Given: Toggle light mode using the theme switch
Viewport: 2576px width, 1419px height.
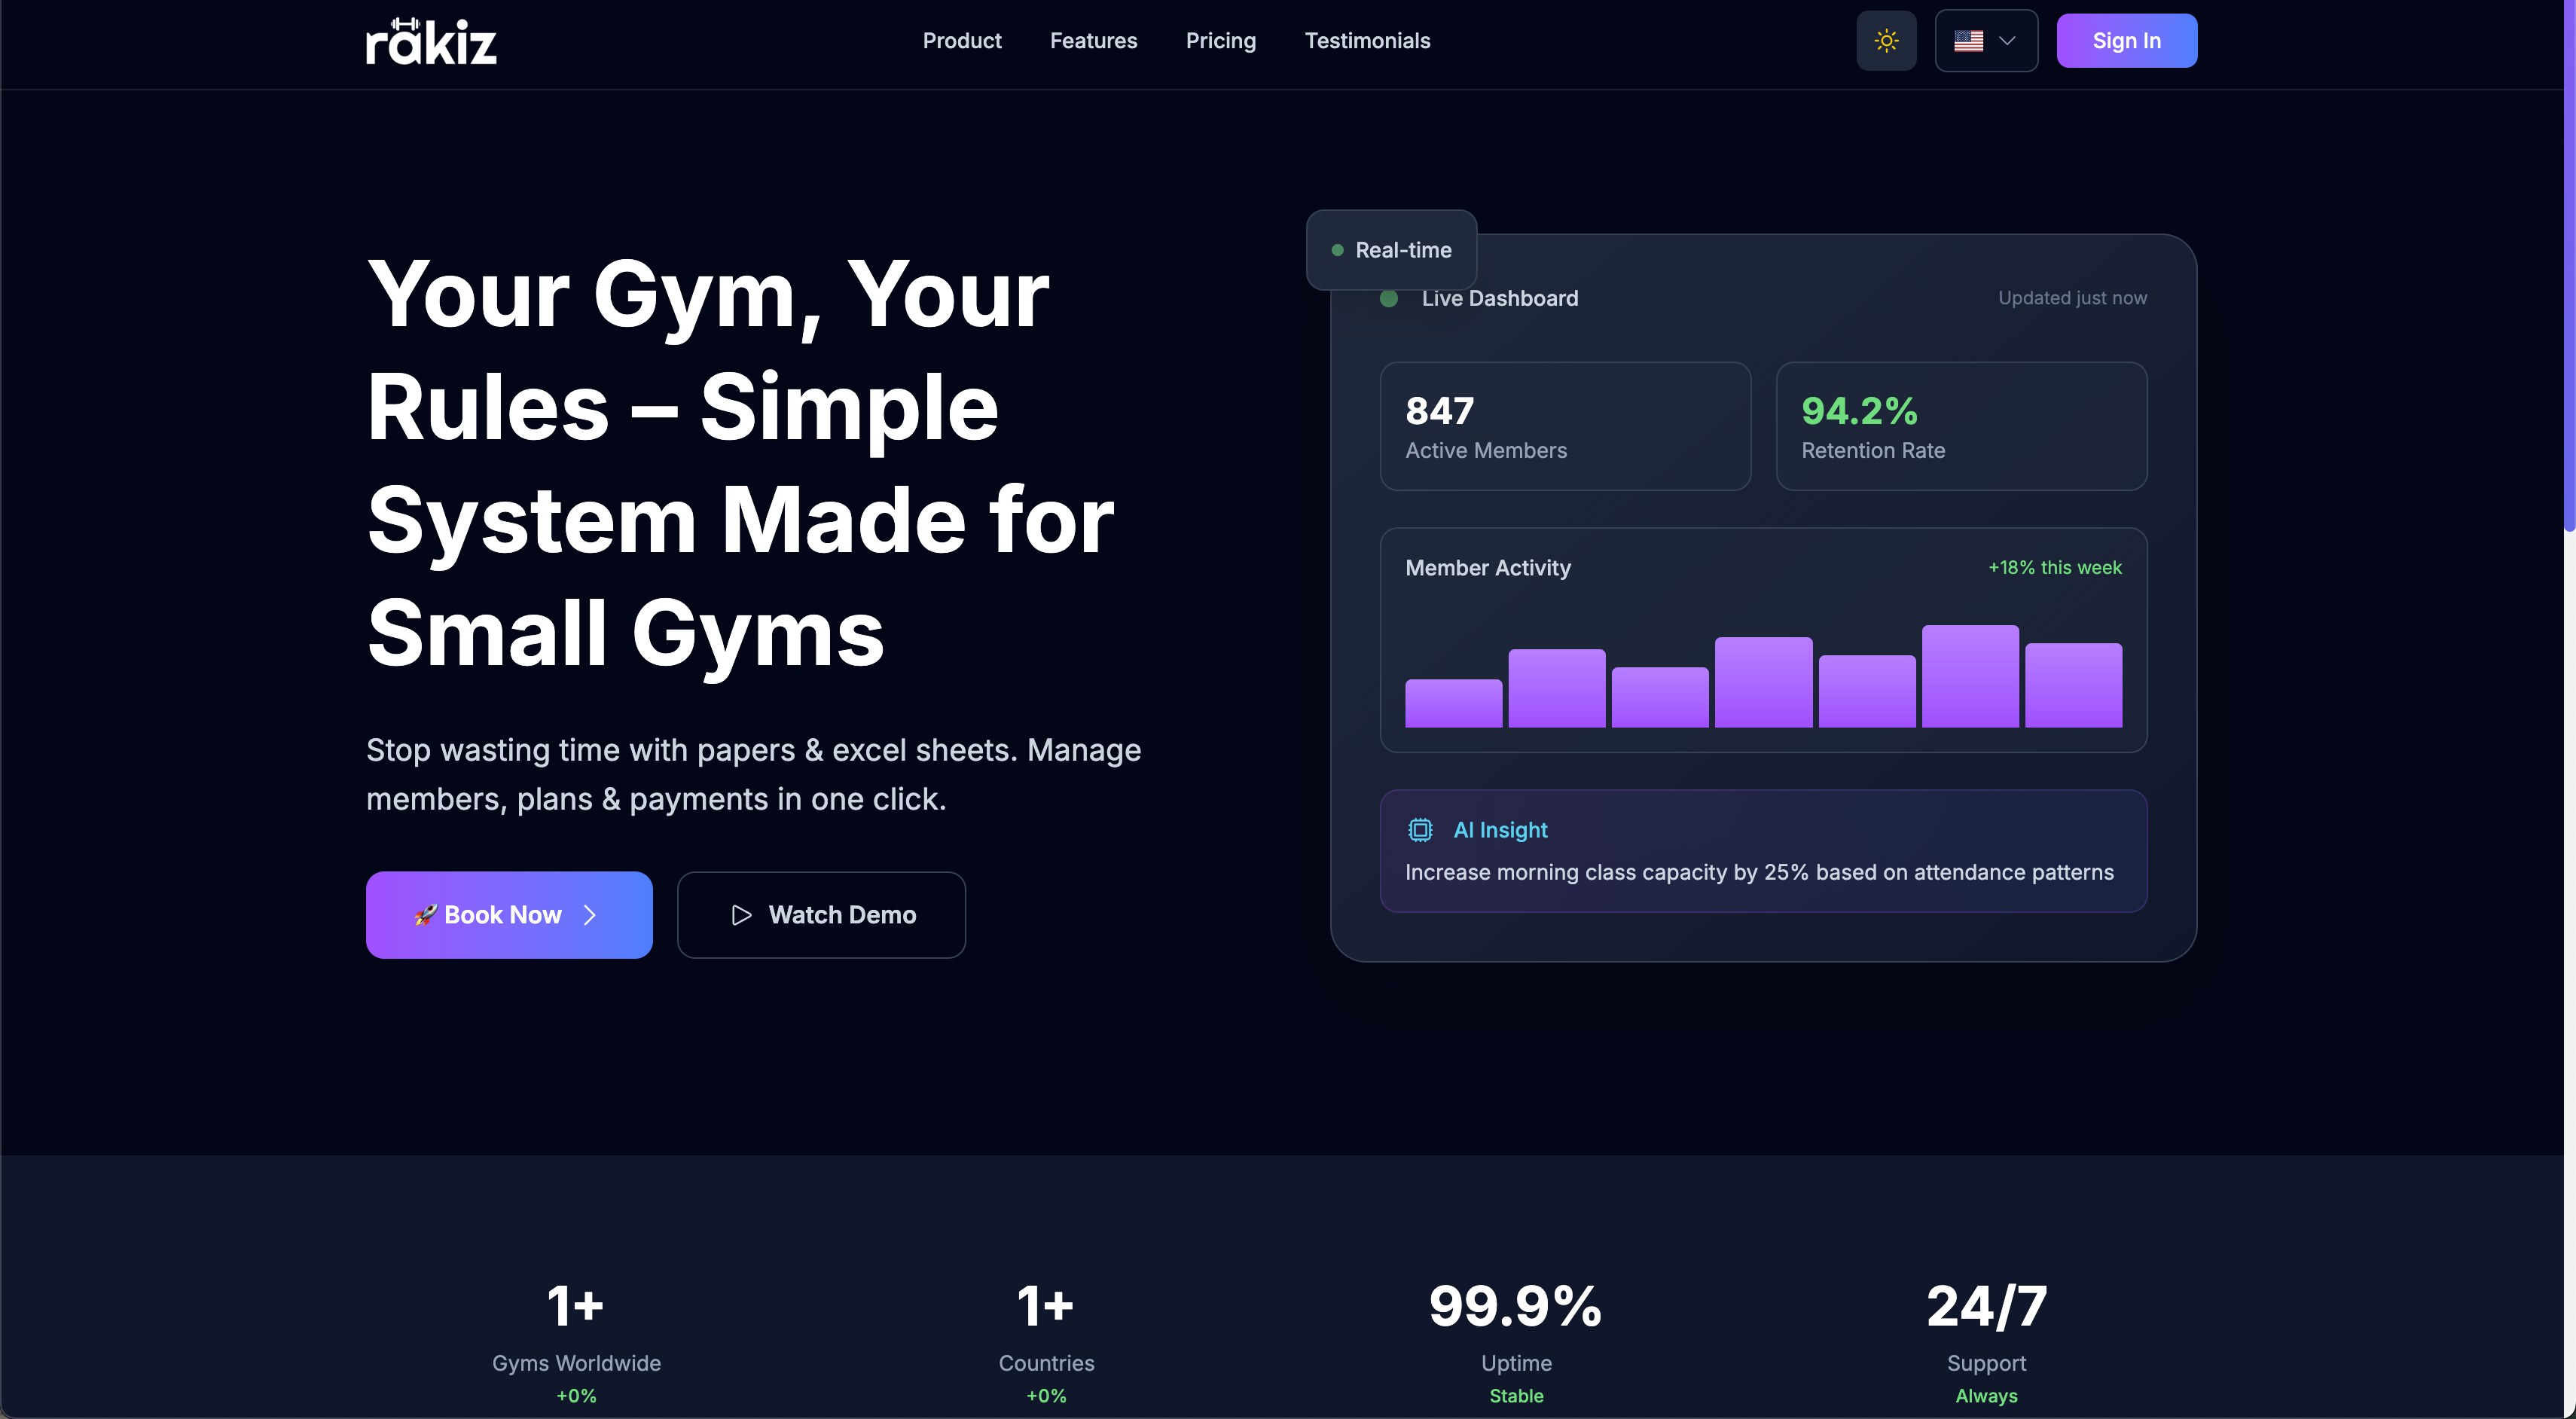Looking at the screenshot, I should click(x=1886, y=40).
